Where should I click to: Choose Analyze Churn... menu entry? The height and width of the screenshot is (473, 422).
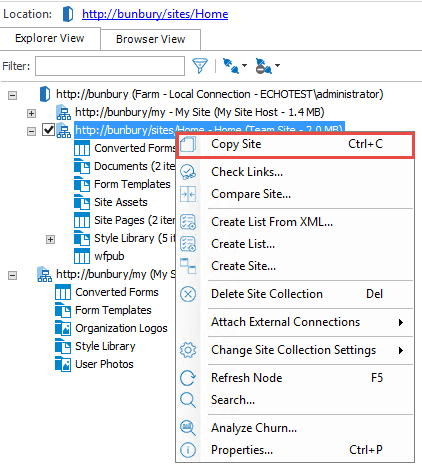point(295,428)
